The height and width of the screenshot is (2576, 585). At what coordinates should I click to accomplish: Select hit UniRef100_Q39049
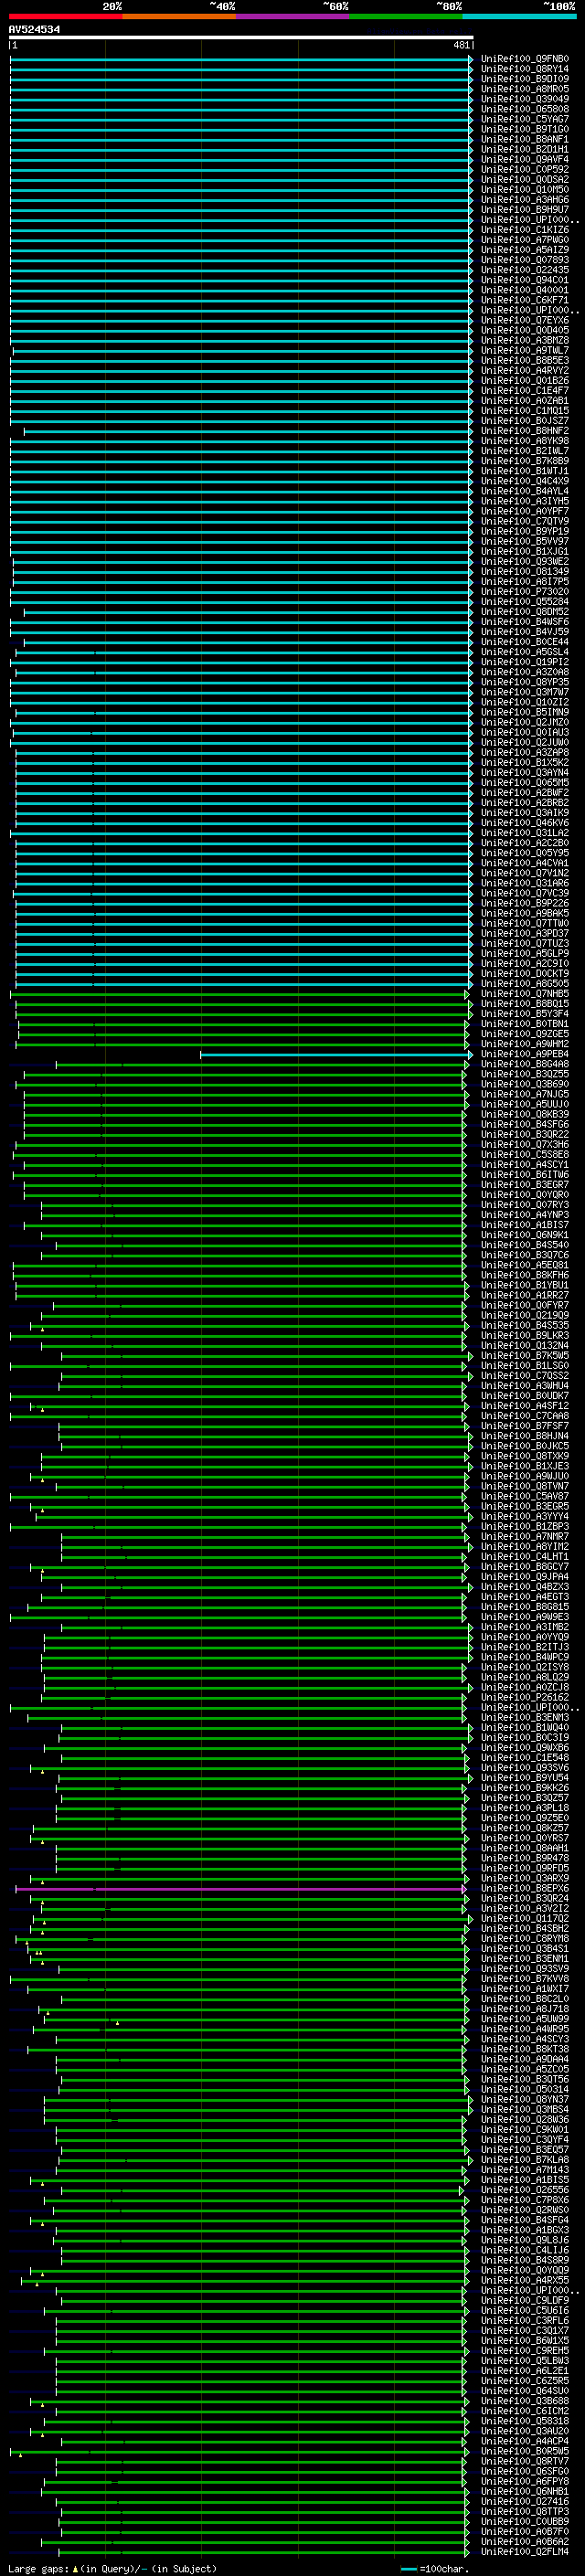525,99
